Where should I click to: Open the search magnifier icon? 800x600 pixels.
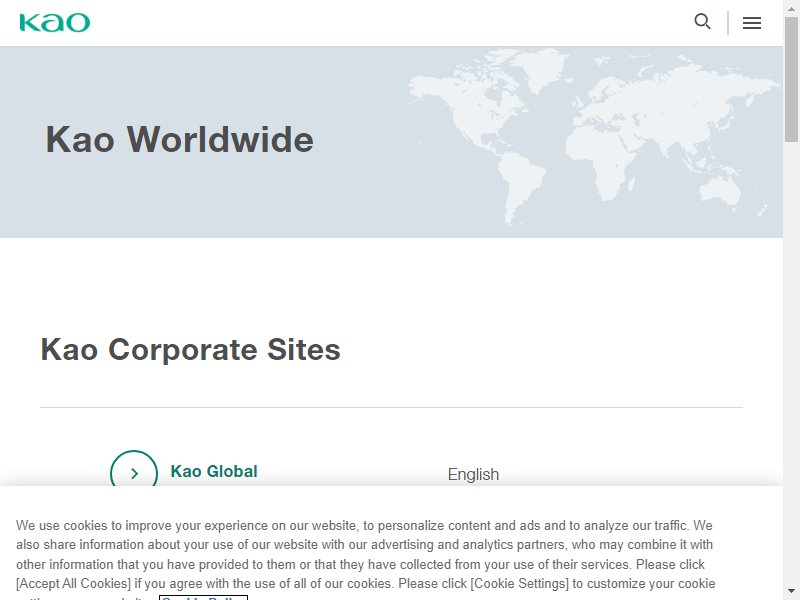[x=703, y=22]
